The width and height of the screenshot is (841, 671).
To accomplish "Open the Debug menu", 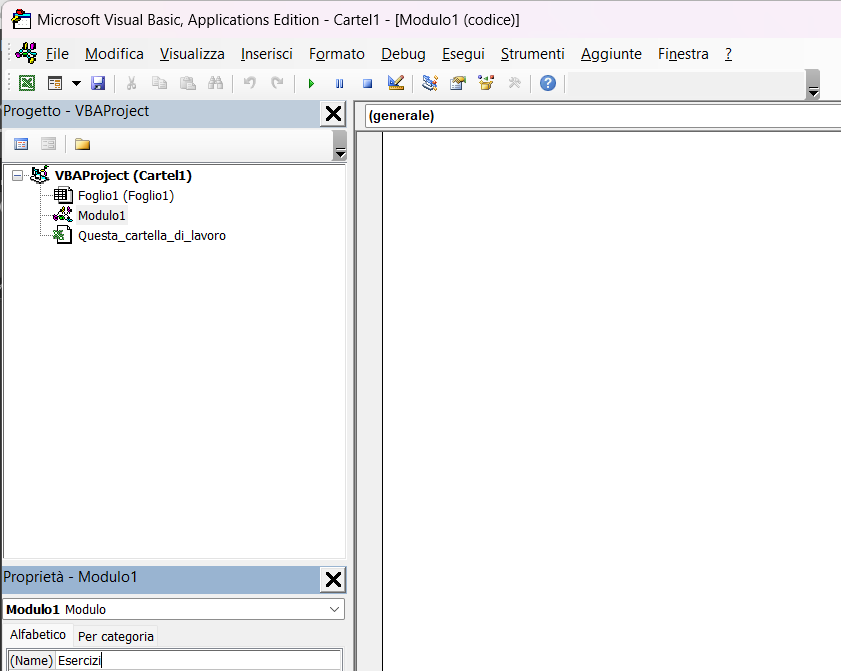I will point(403,54).
